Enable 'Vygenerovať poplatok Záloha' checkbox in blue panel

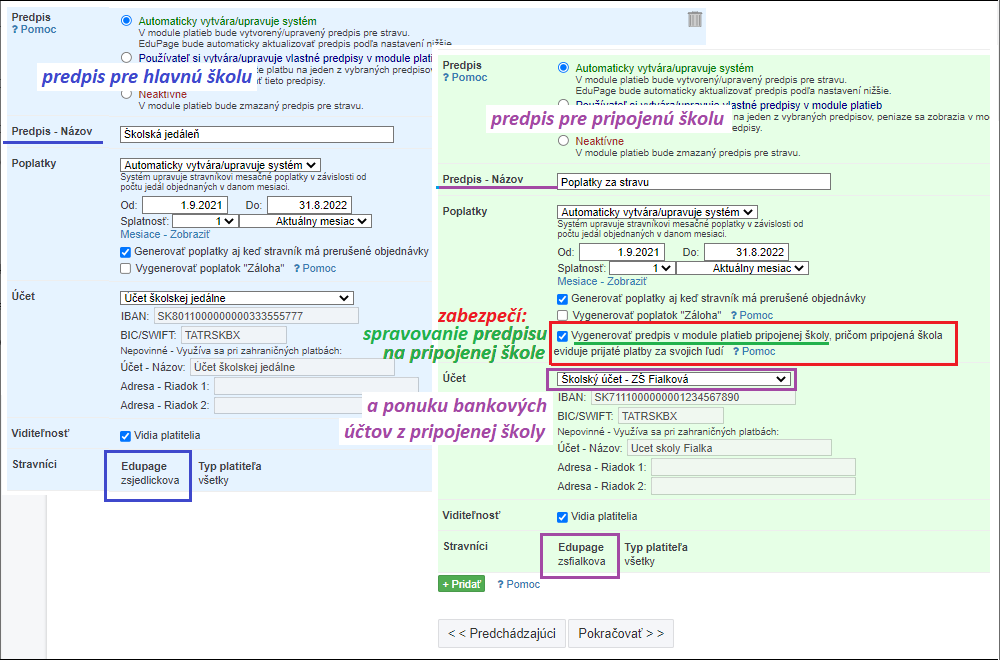(126, 268)
